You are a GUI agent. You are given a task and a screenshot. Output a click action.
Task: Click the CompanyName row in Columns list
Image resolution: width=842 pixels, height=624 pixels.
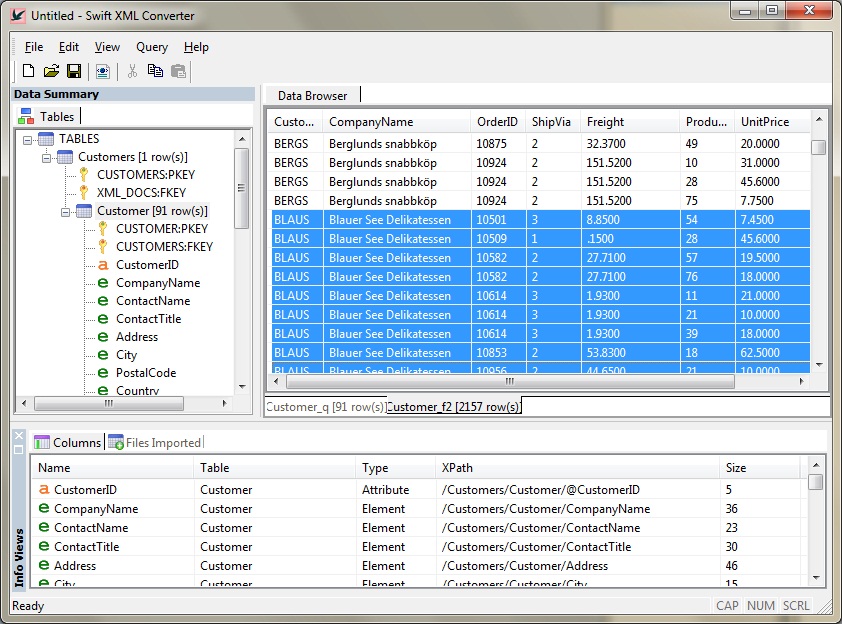click(419, 509)
